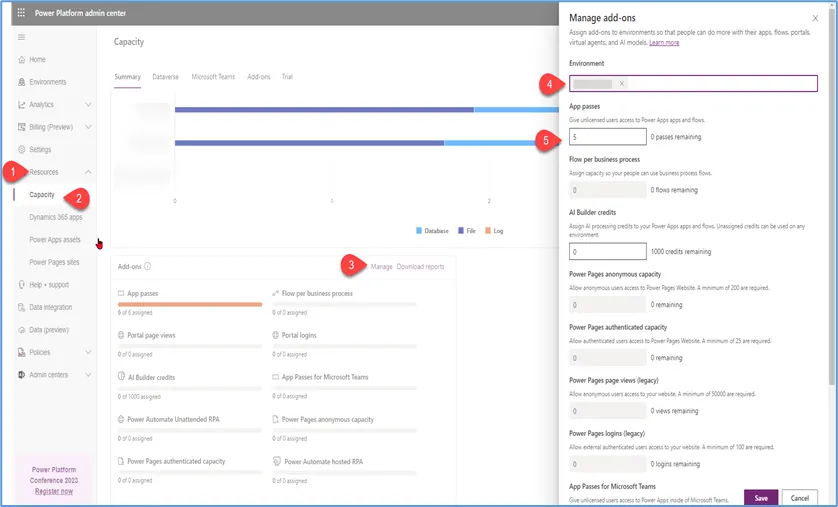The width and height of the screenshot is (838, 507).
Task: Click "0 of 1000 assigned" text
Action: coord(139,396)
